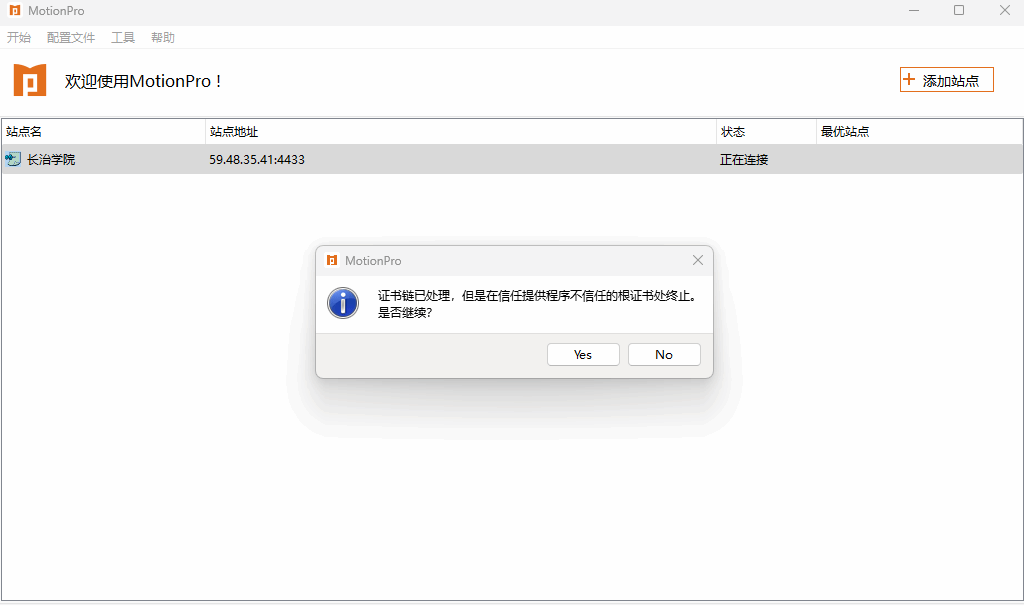
Task: Sort by the 站点地址 column header
Action: (234, 132)
